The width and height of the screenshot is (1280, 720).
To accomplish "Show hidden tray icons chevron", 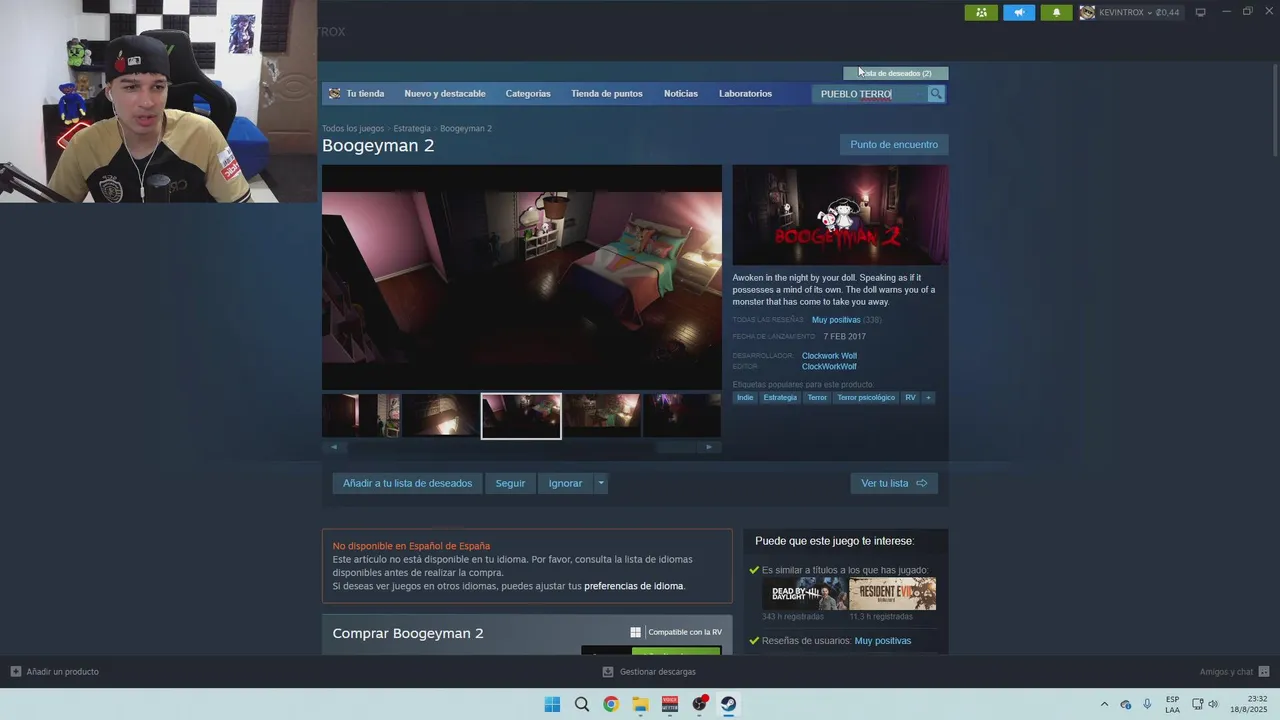I will [1104, 704].
